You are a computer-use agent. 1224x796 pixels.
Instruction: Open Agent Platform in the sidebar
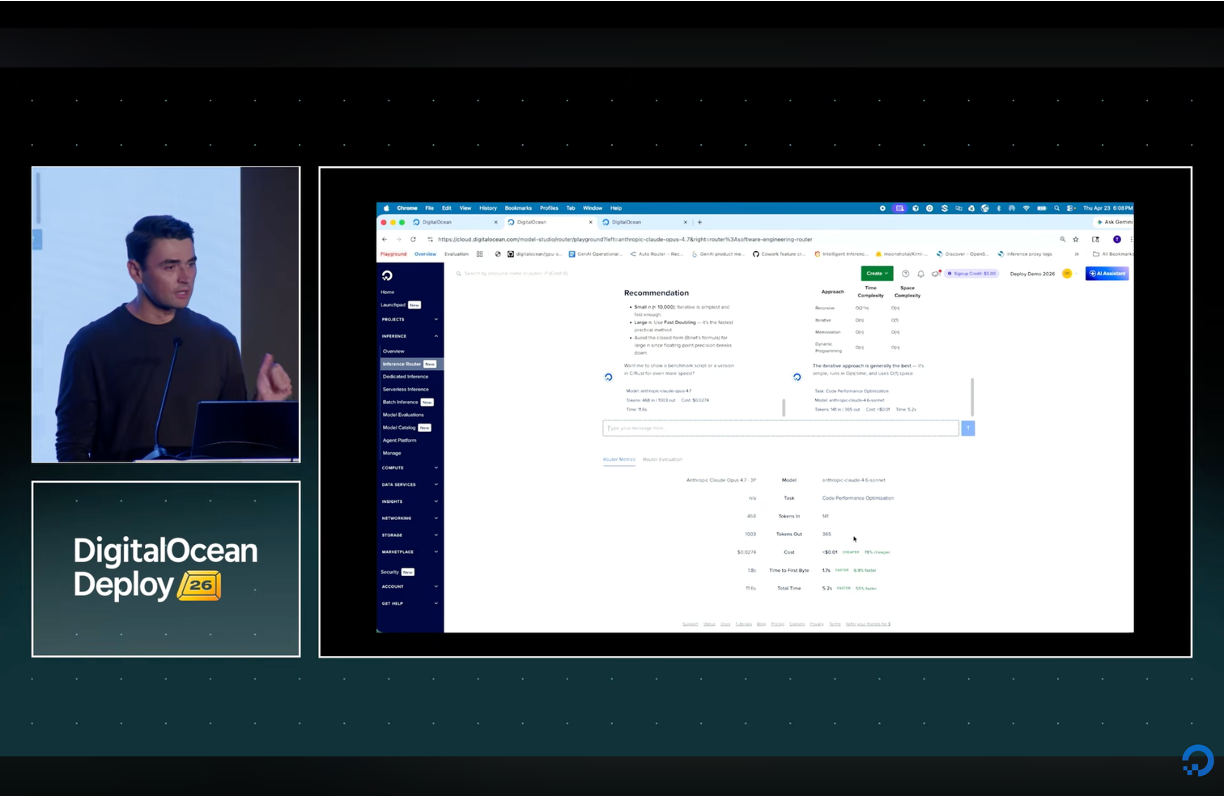pyautogui.click(x=399, y=440)
